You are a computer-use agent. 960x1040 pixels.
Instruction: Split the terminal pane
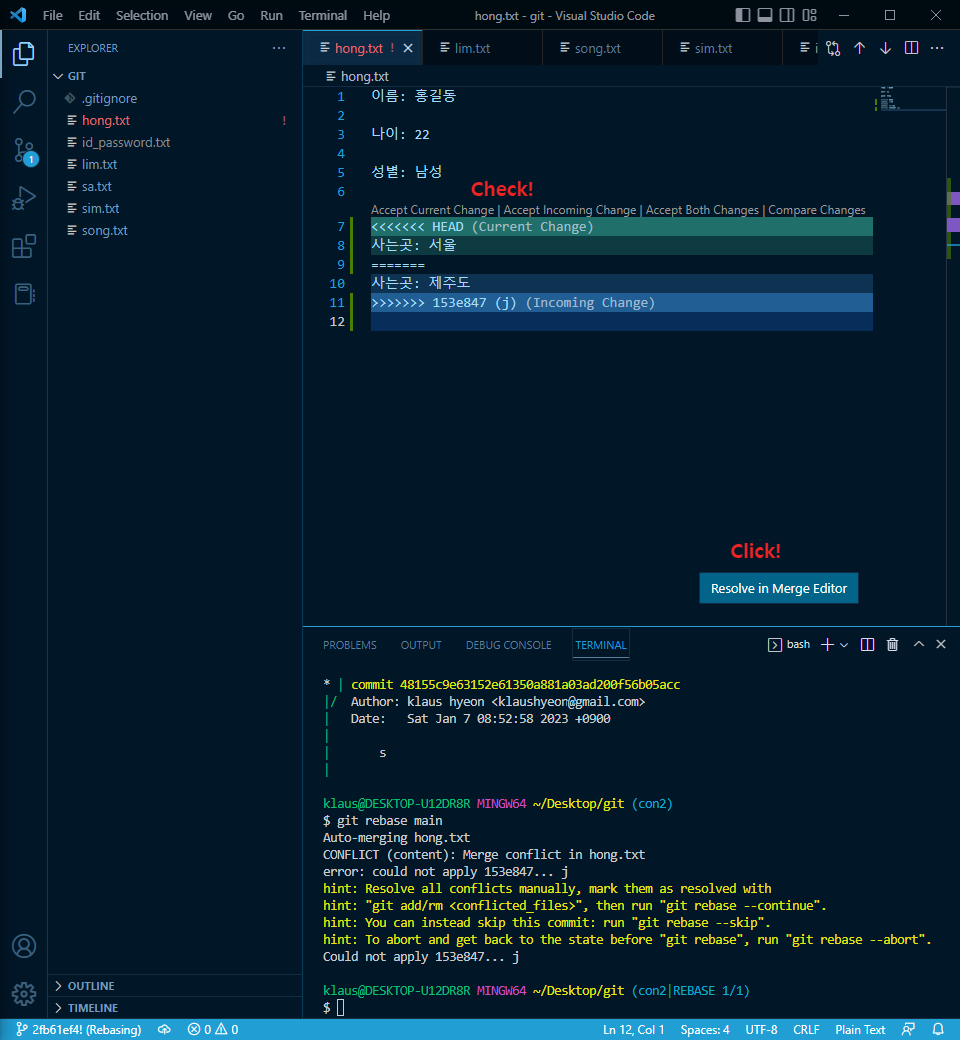[x=867, y=645]
